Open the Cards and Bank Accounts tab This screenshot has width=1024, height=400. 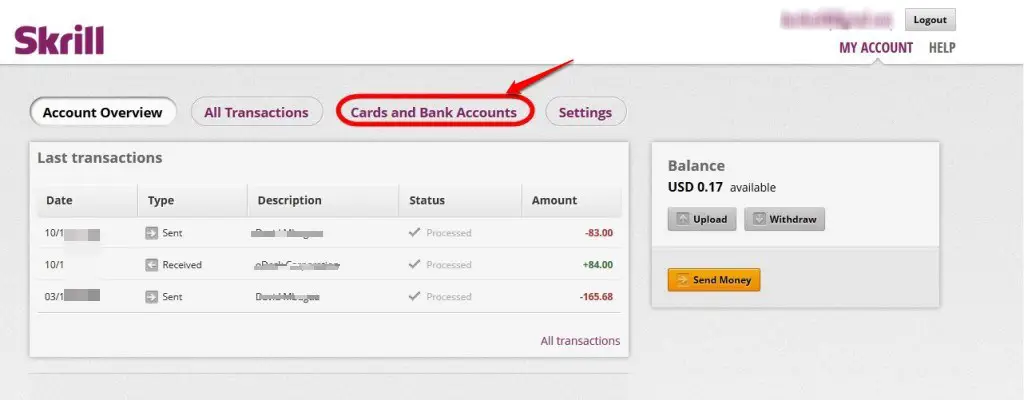[434, 112]
